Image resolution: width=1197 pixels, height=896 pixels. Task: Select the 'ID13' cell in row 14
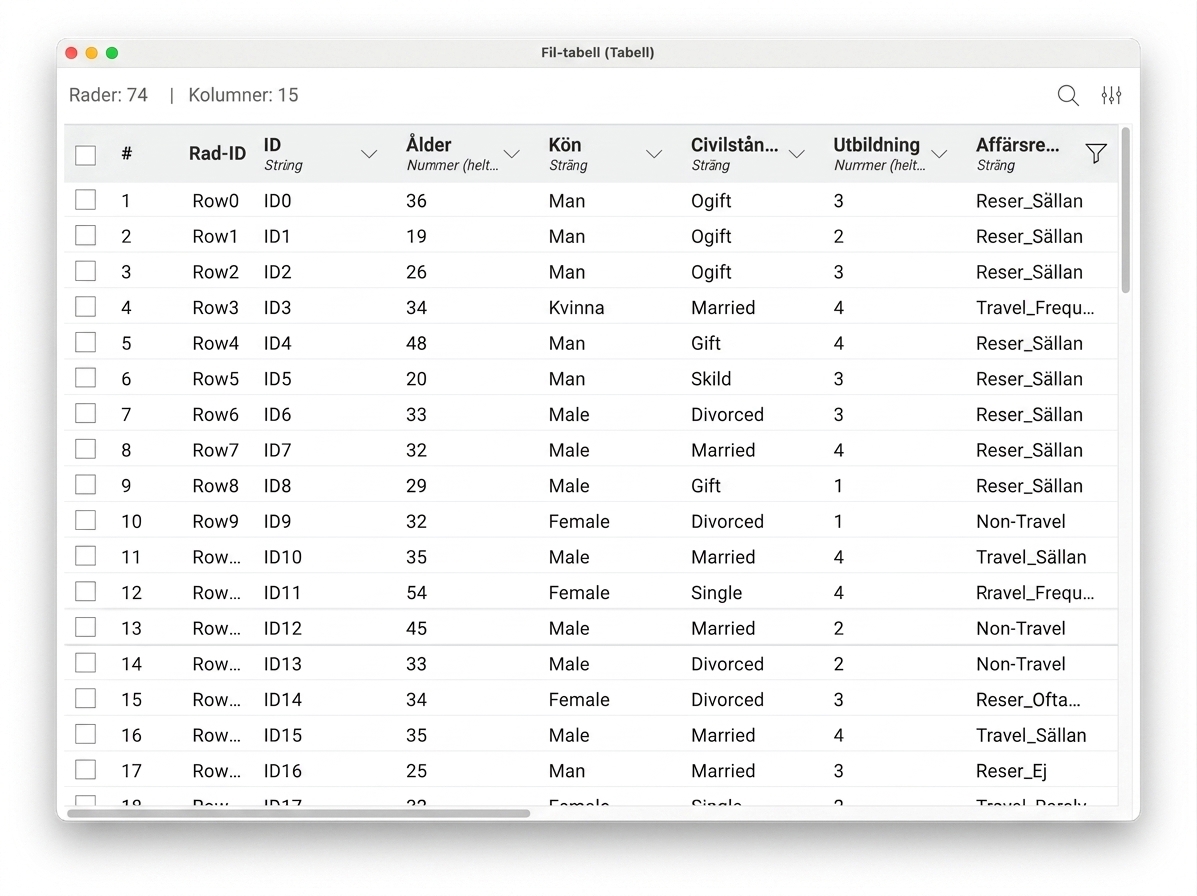282,664
